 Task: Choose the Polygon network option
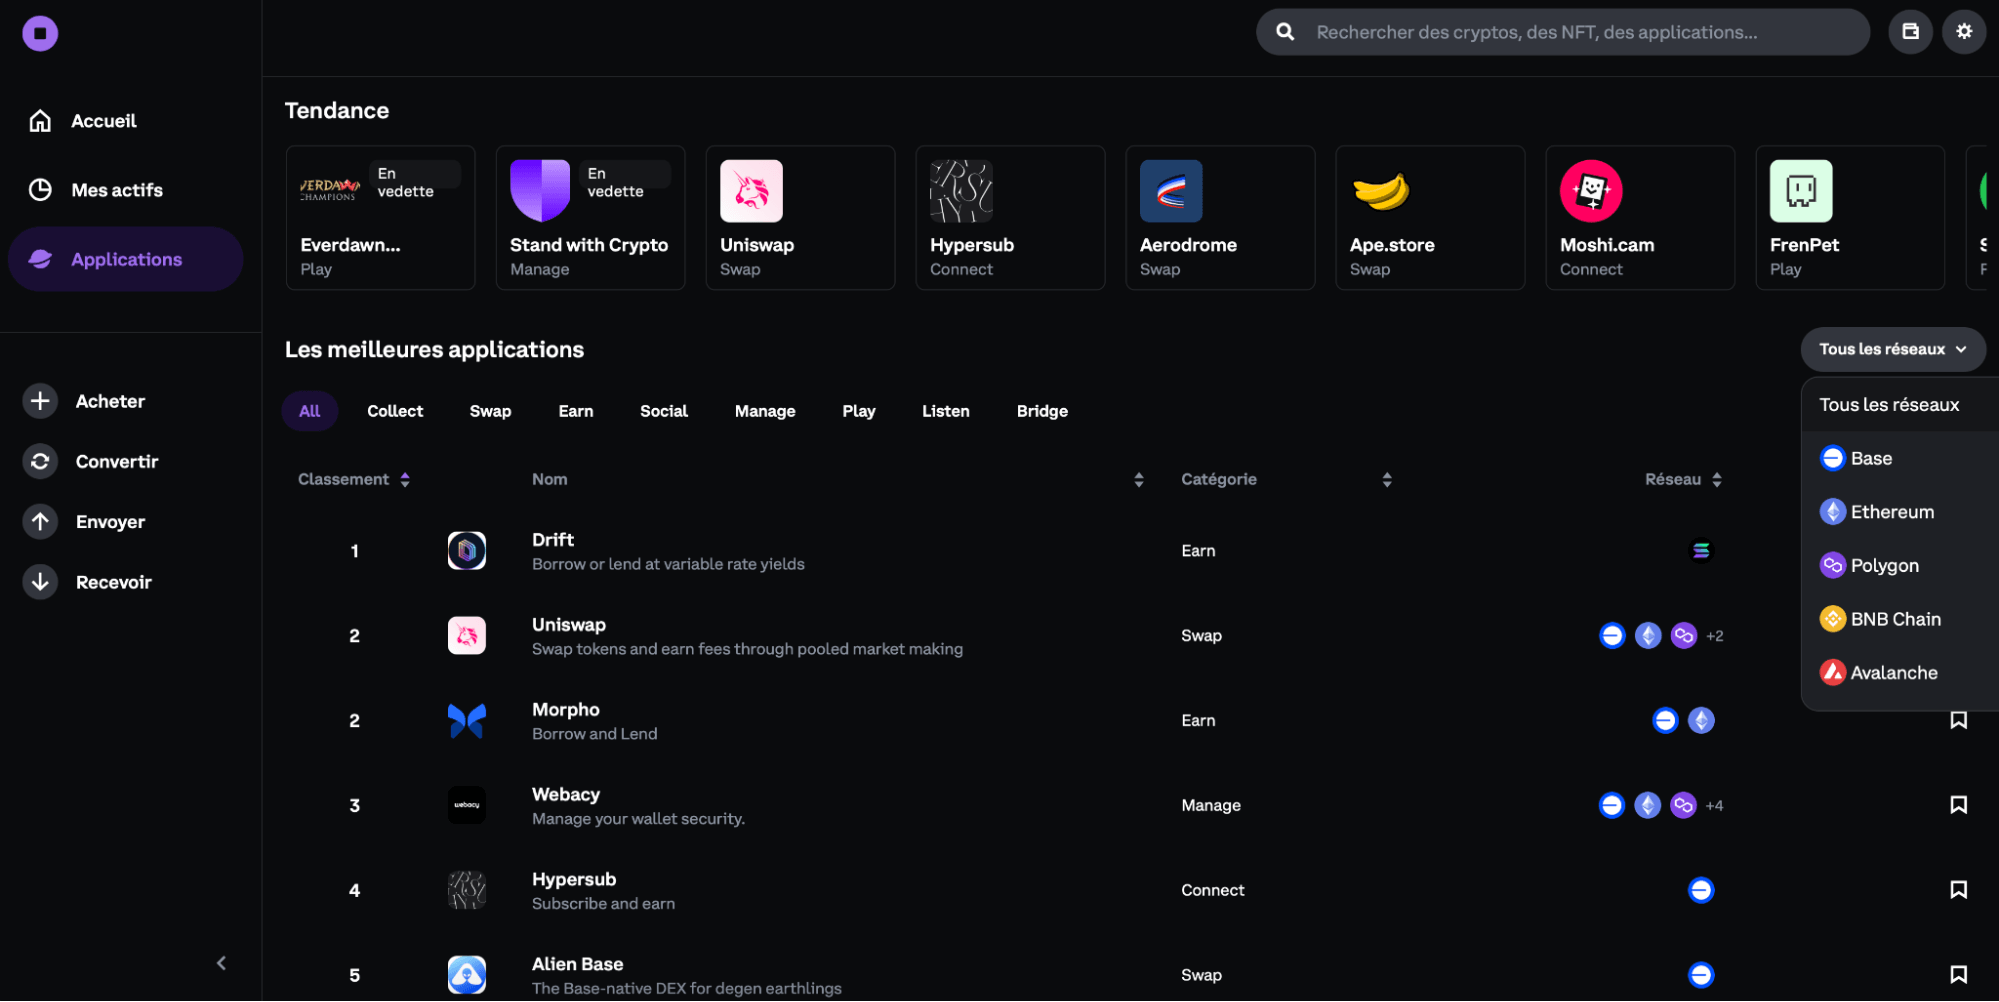coord(1886,565)
